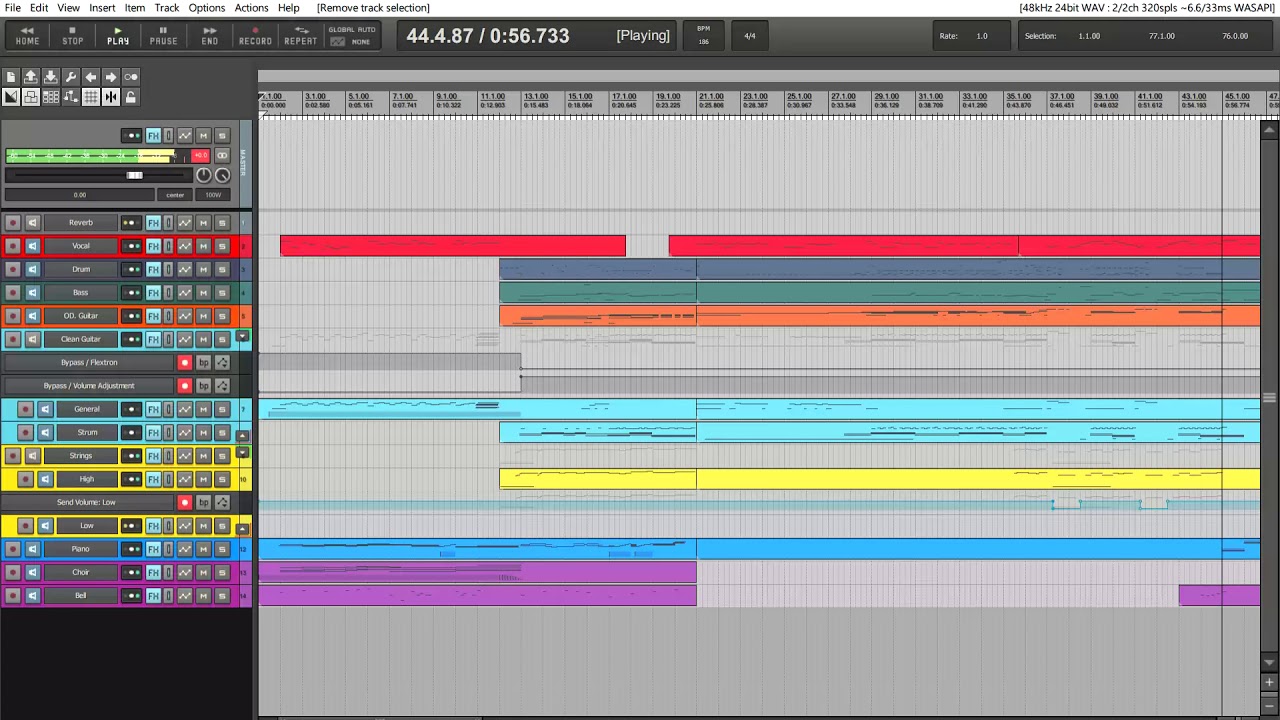
Task: Click the master volume fader handle
Action: pos(134,176)
